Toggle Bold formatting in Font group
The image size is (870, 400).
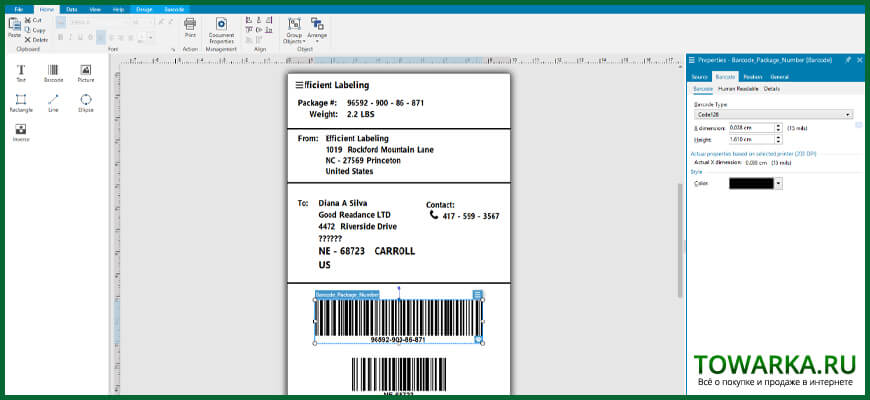[60, 38]
